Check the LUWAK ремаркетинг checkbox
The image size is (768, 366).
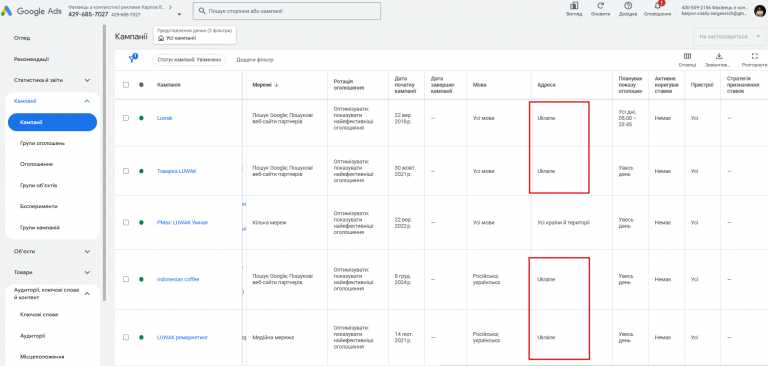(126, 337)
